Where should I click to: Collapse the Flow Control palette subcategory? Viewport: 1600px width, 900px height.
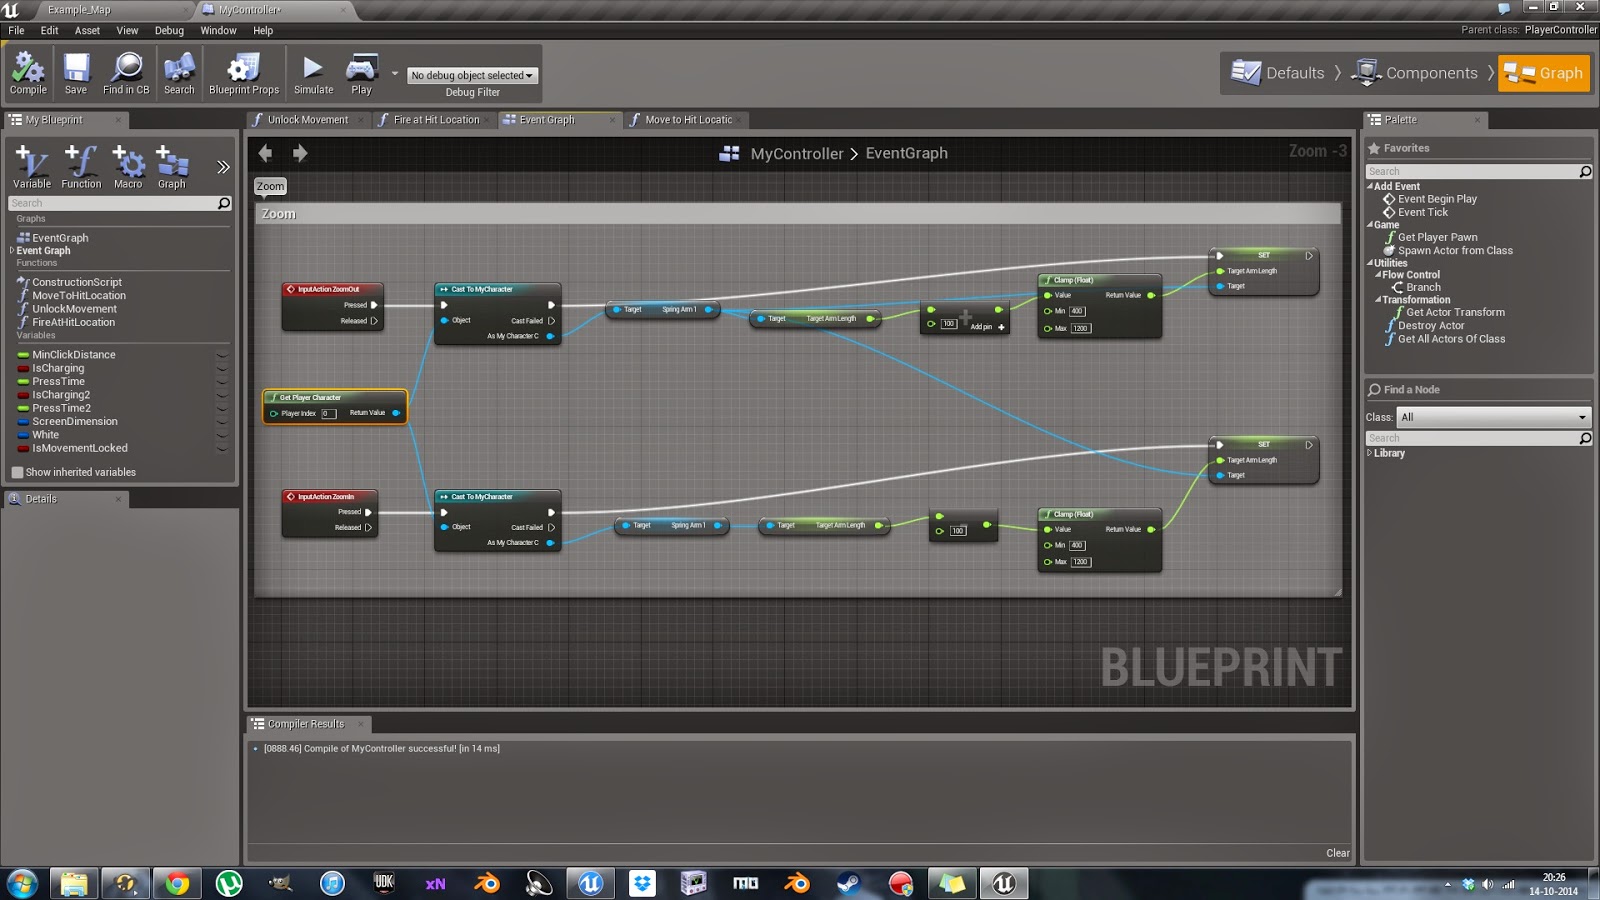1378,275
